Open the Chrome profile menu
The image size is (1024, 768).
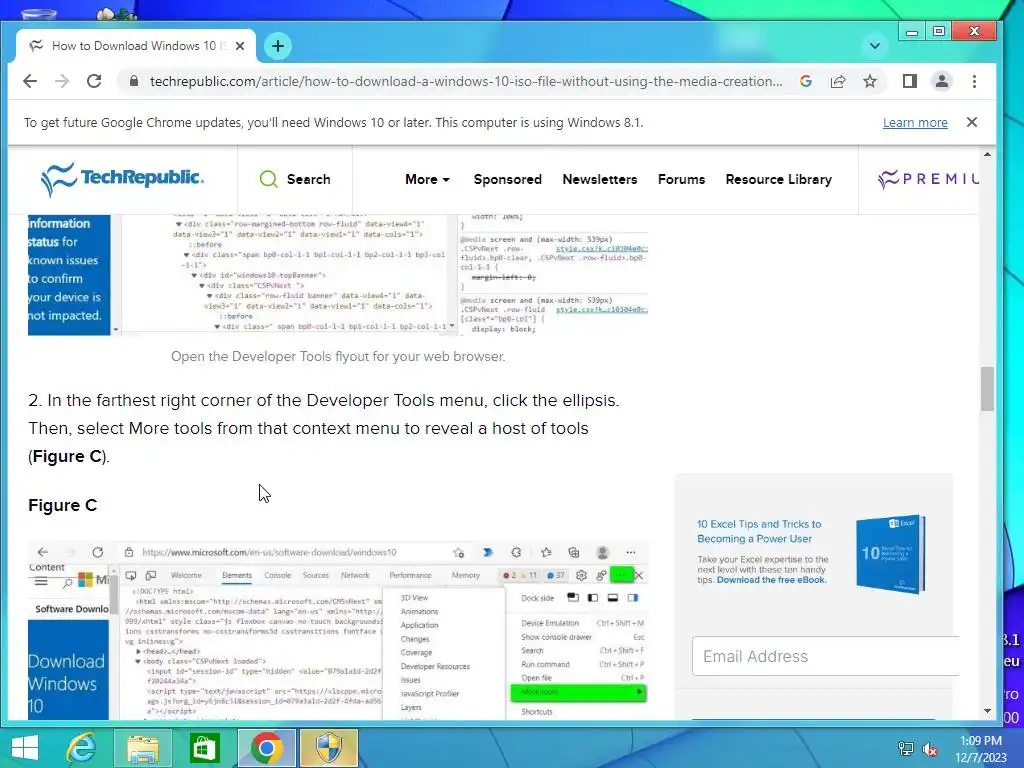[x=942, y=81]
